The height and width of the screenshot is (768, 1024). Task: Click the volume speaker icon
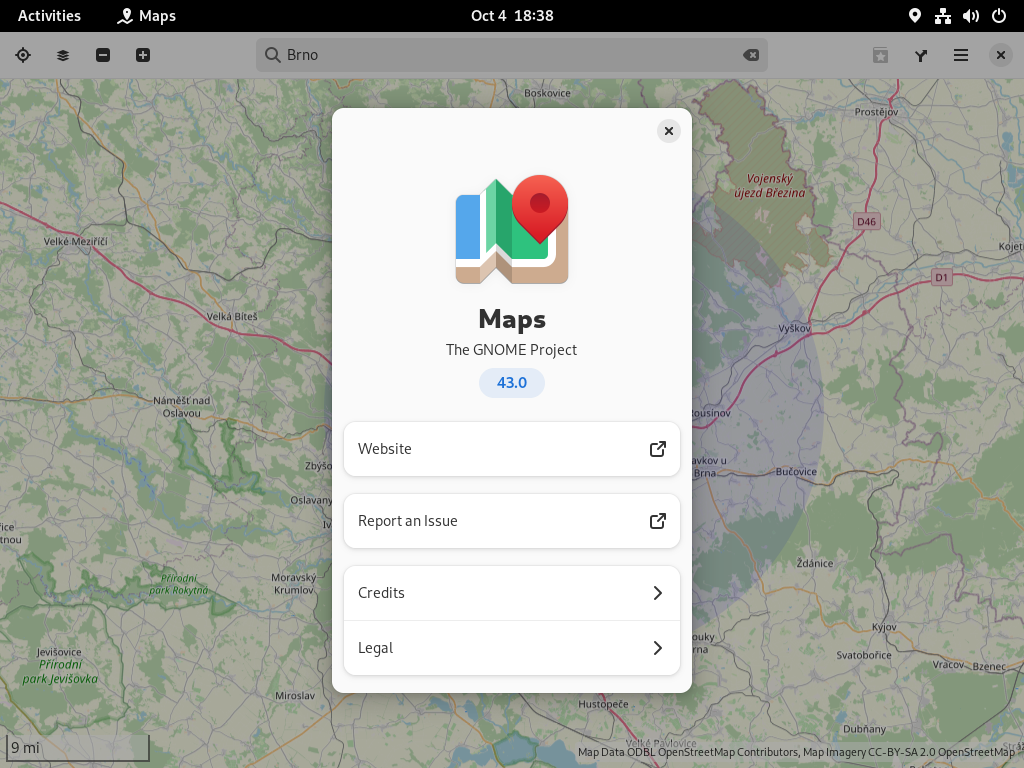point(970,16)
